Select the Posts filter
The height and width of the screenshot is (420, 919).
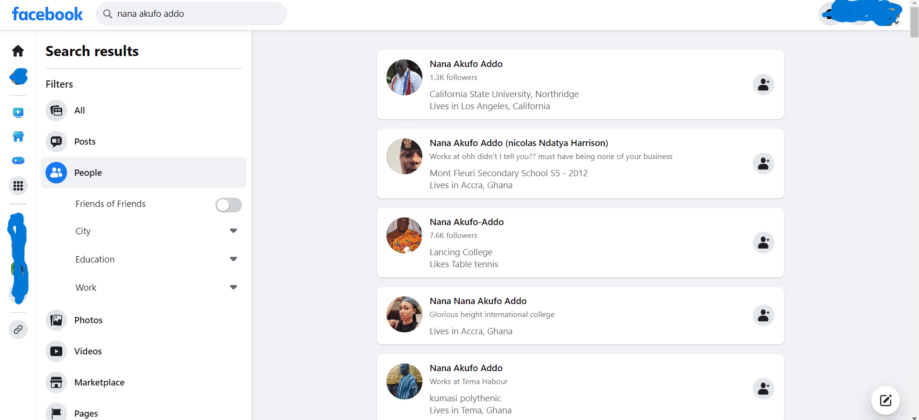(85, 142)
